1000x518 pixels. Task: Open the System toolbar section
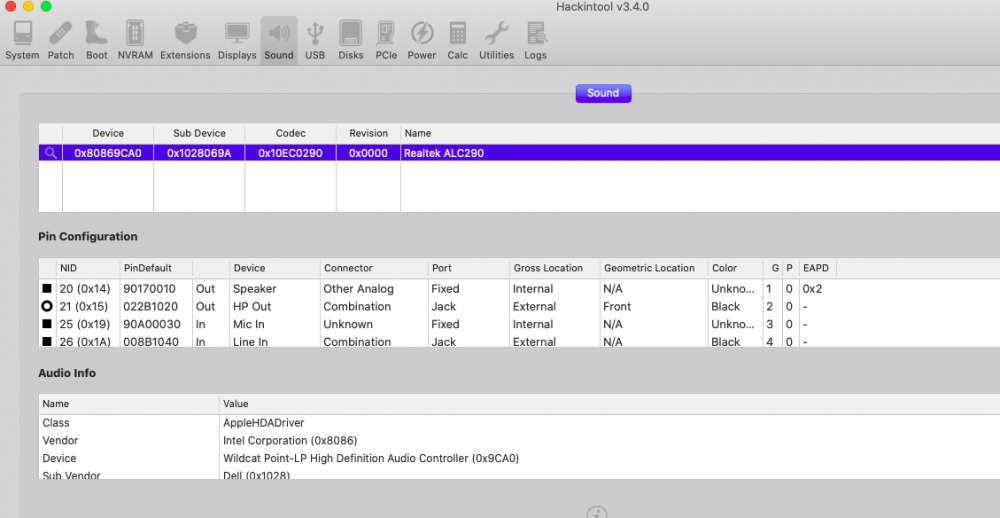(22, 40)
